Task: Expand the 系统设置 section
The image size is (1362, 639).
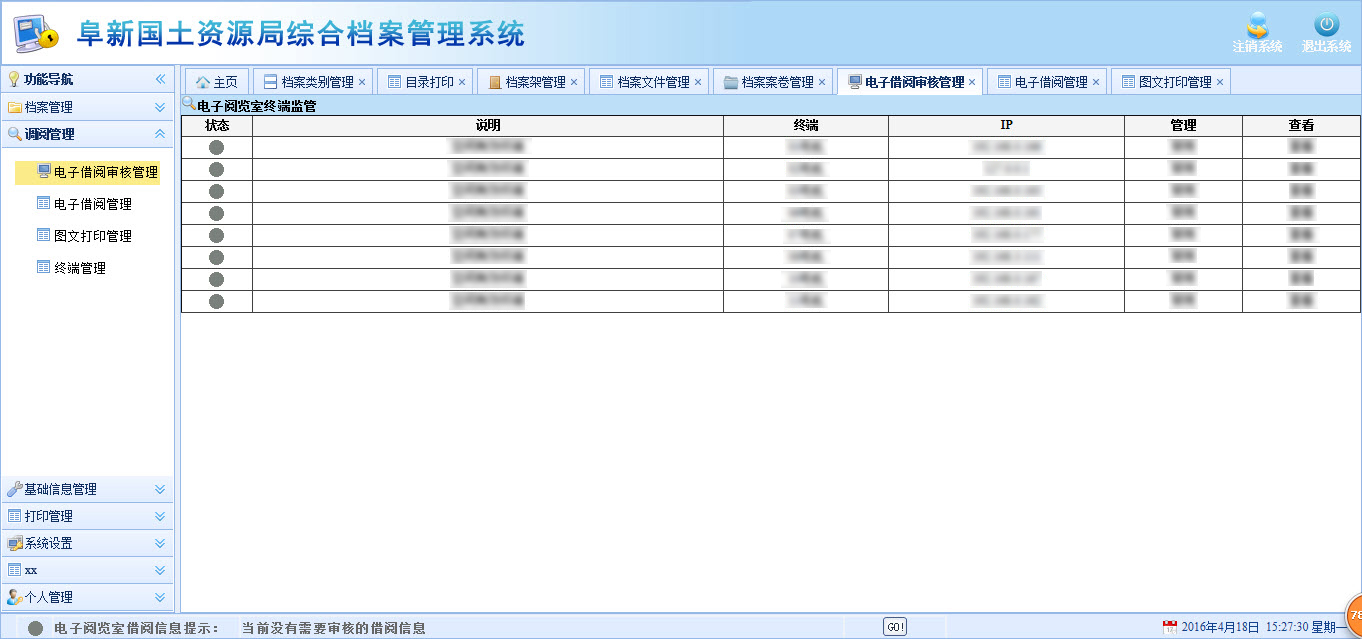Action: click(x=160, y=543)
